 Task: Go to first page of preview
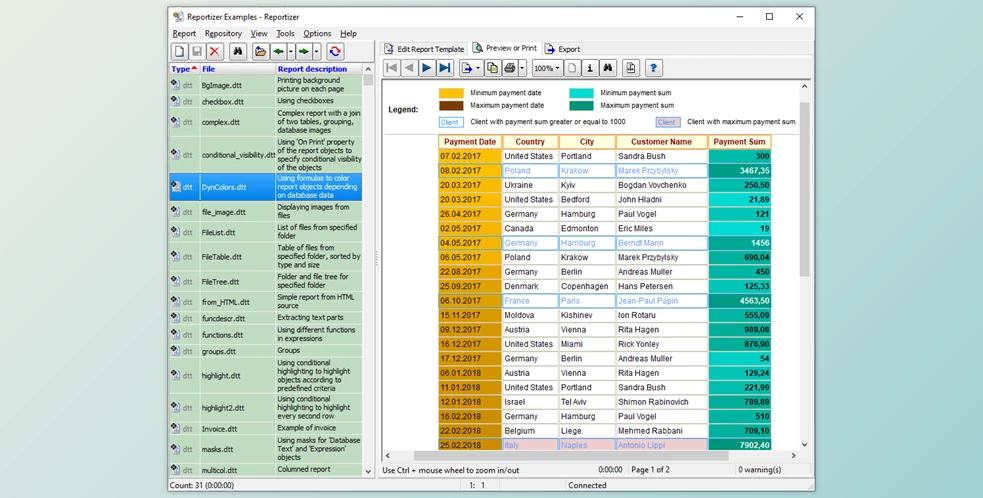pos(392,68)
